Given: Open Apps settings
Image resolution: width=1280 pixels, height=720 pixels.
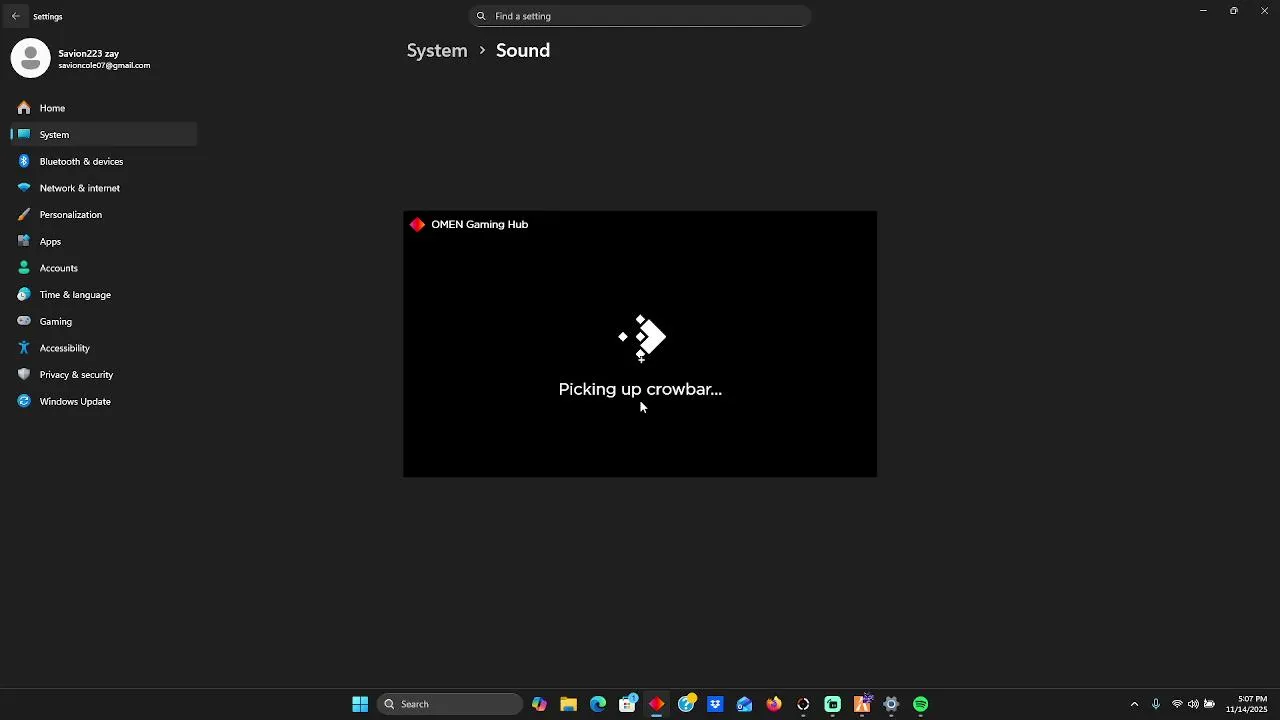Looking at the screenshot, I should pyautogui.click(x=104, y=241).
